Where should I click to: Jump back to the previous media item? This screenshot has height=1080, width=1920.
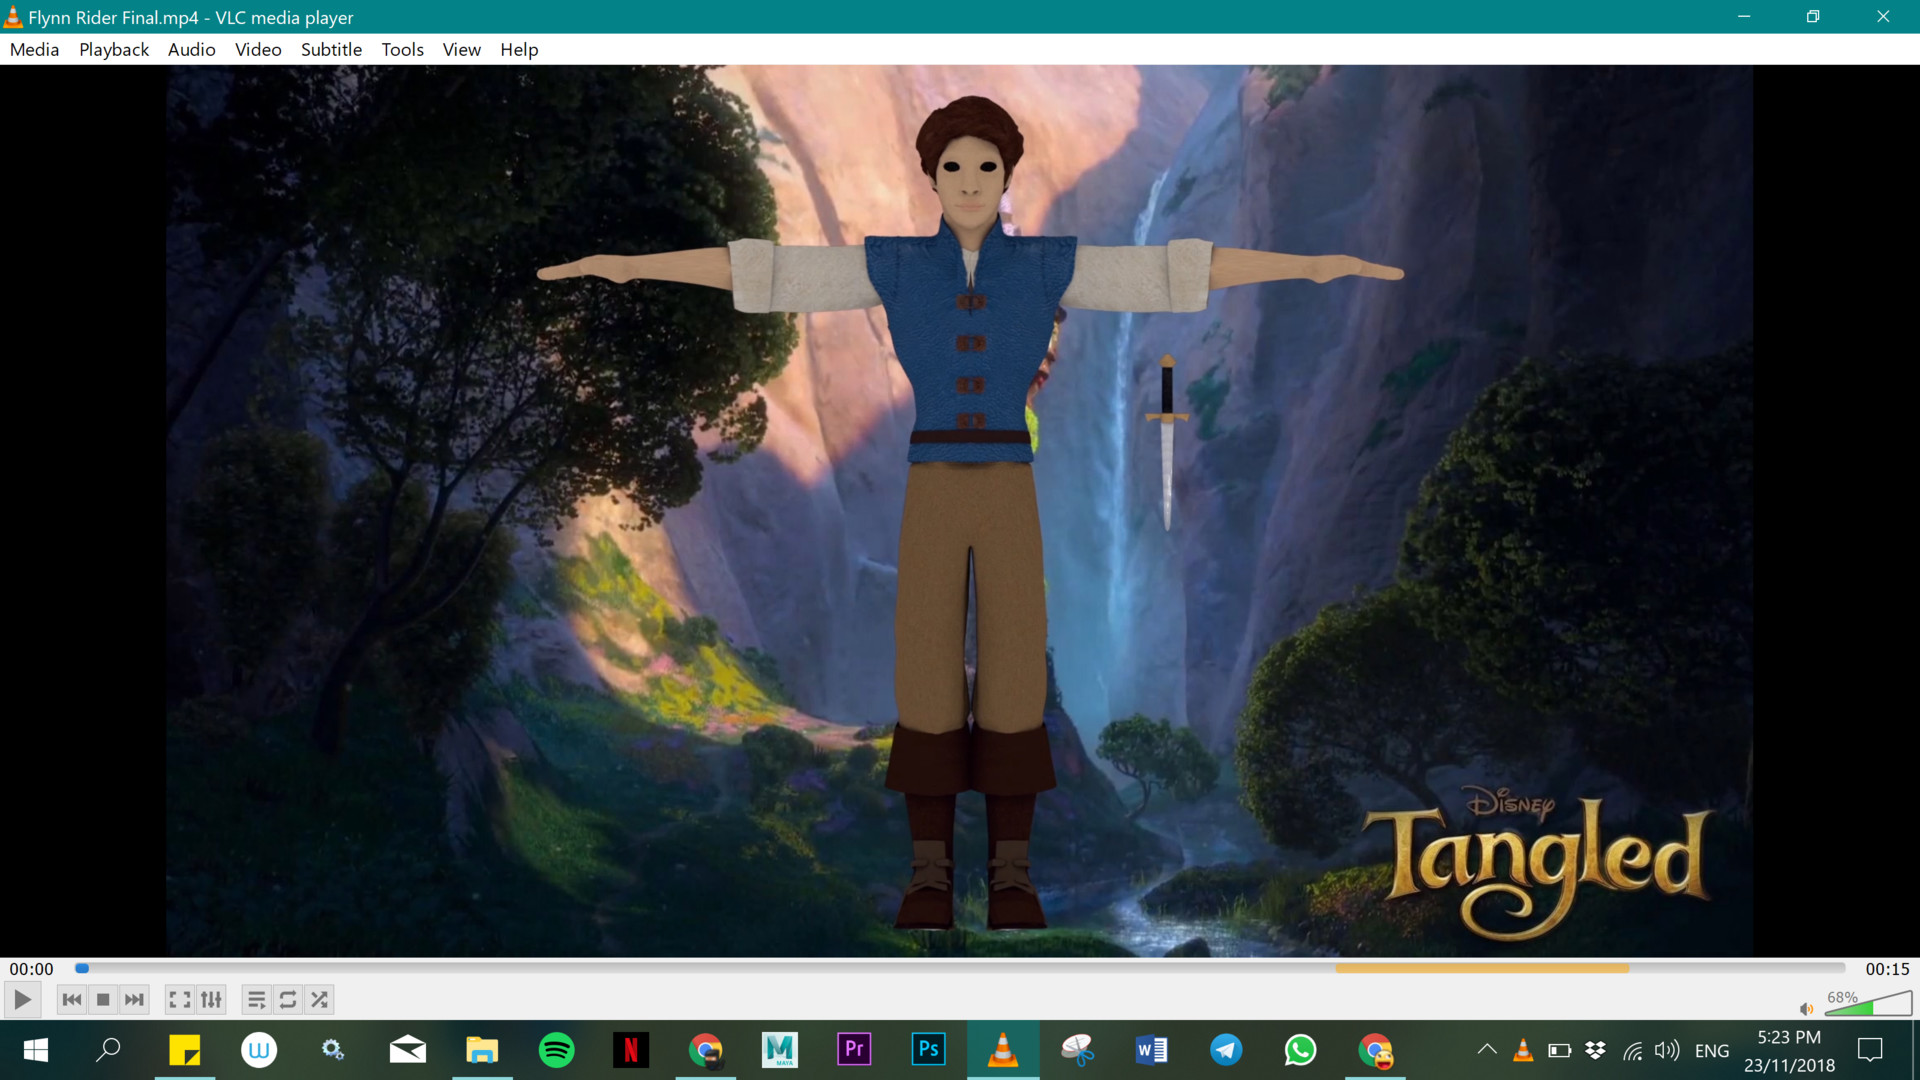tap(71, 999)
